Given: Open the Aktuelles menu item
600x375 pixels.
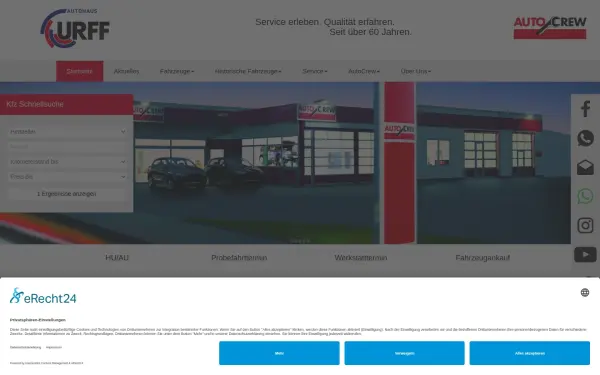Looking at the screenshot, I should click(126, 71).
